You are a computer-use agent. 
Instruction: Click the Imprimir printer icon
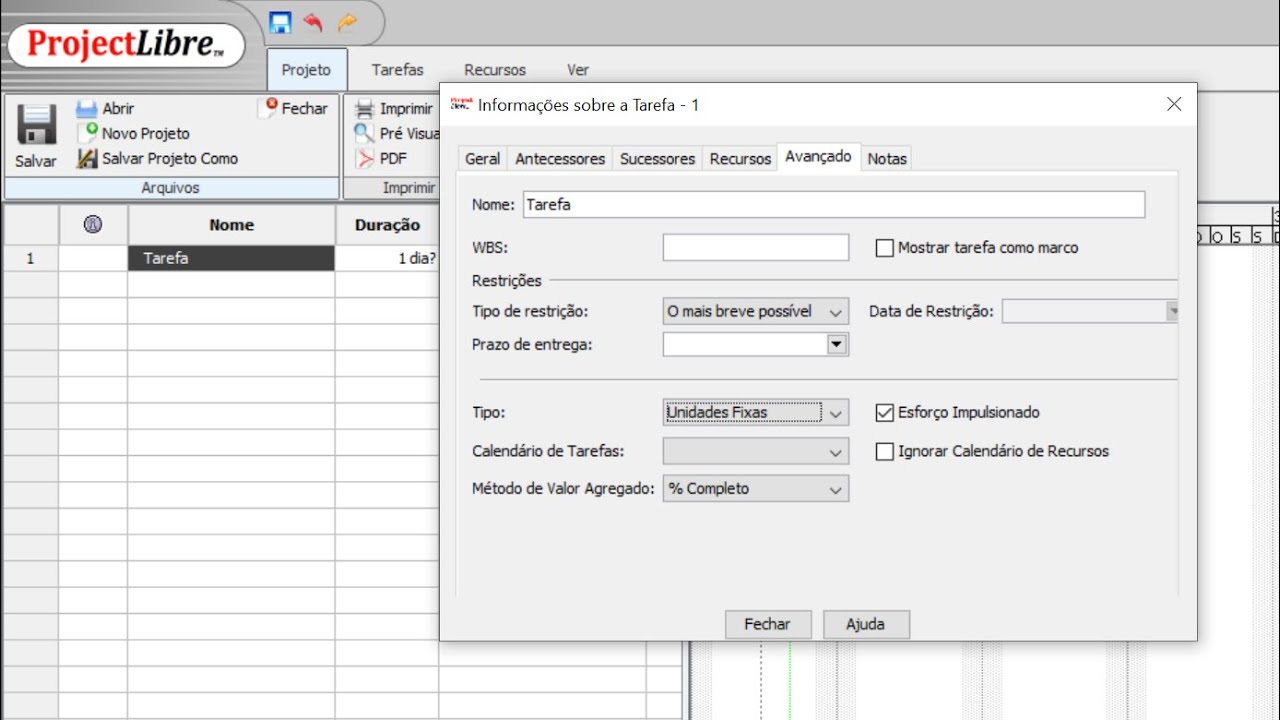364,108
